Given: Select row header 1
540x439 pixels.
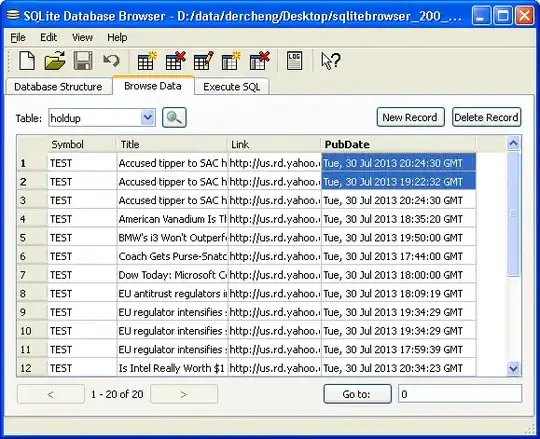Looking at the screenshot, I should tap(32, 163).
